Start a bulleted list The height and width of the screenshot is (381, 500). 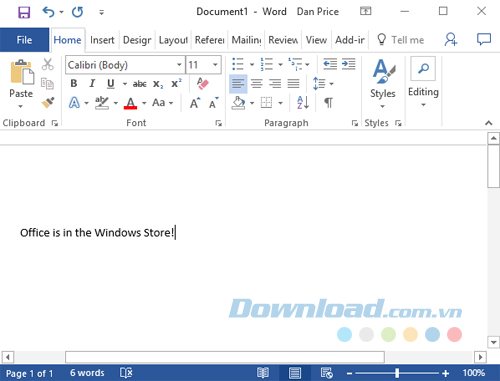coord(238,64)
